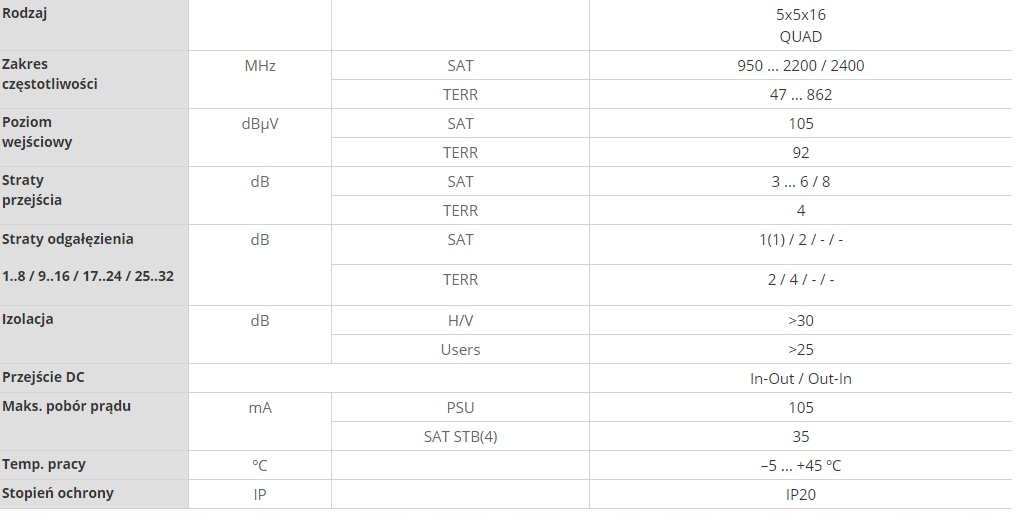Screen dimensions: 1021x520
Task: Click the Poziom wejściowy row label
Action: 38,132
